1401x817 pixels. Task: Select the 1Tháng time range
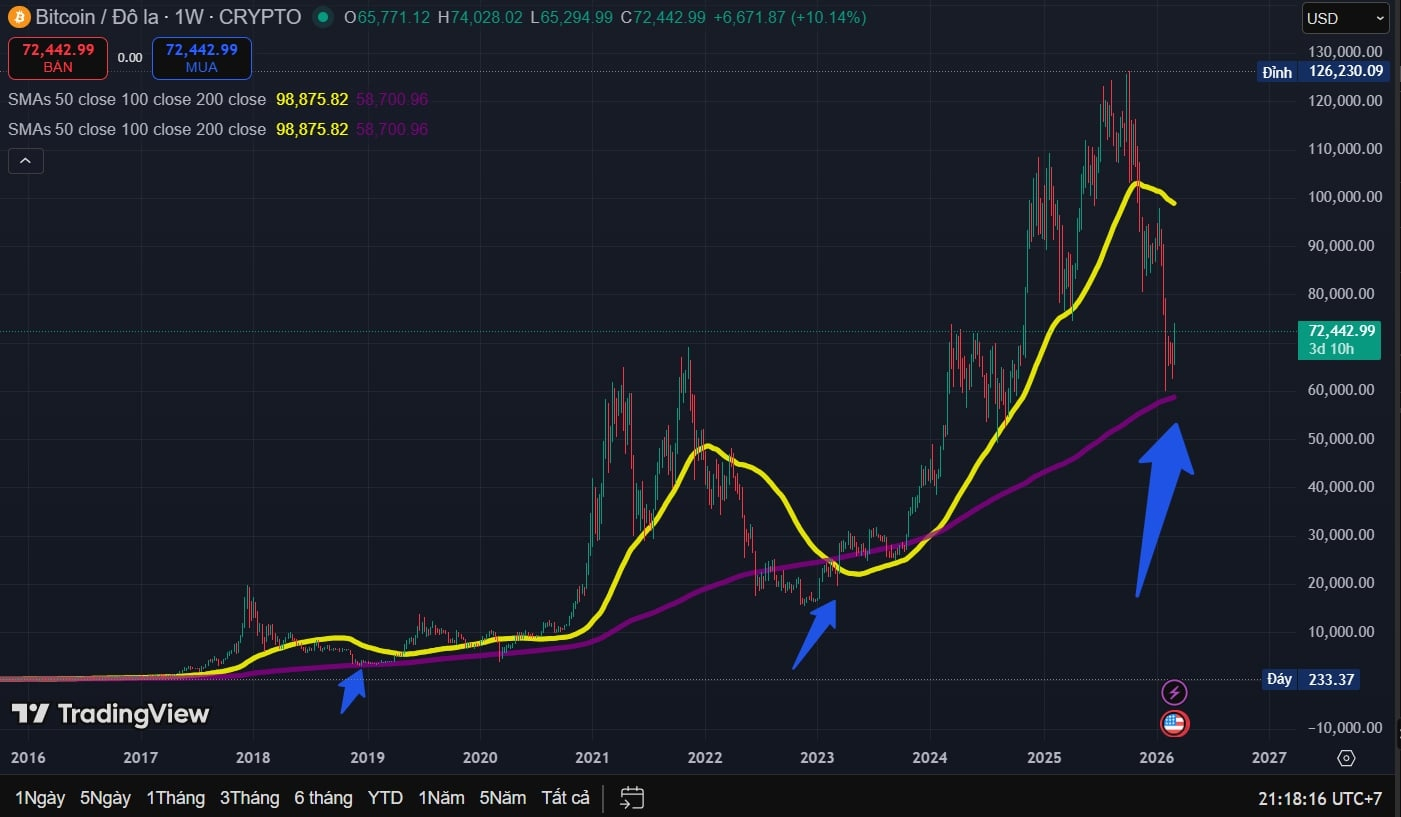(x=175, y=798)
